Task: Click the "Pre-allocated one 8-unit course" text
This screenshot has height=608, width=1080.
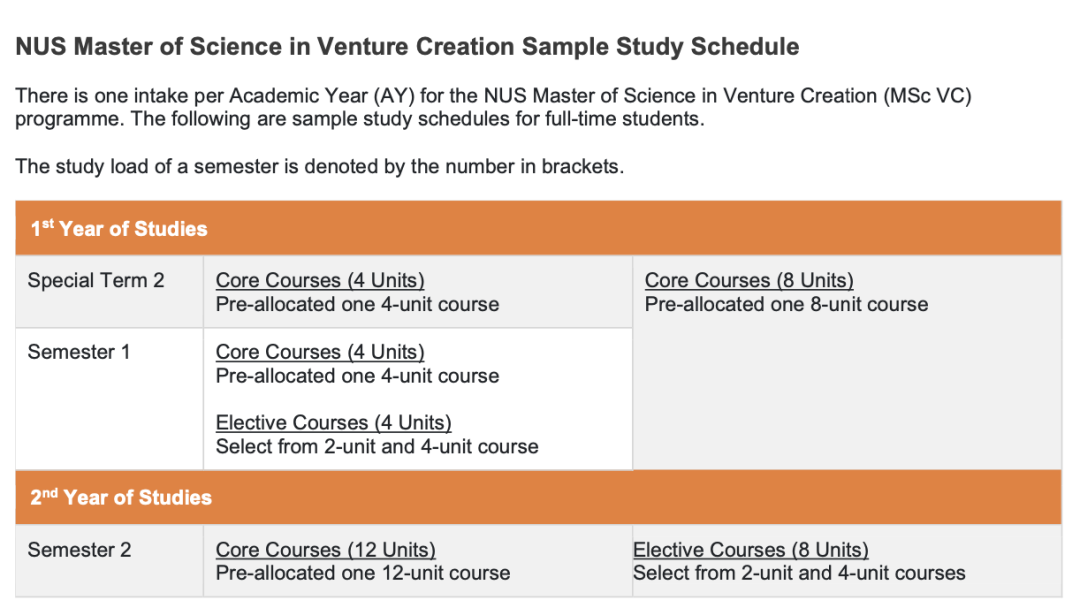Action: (x=786, y=304)
